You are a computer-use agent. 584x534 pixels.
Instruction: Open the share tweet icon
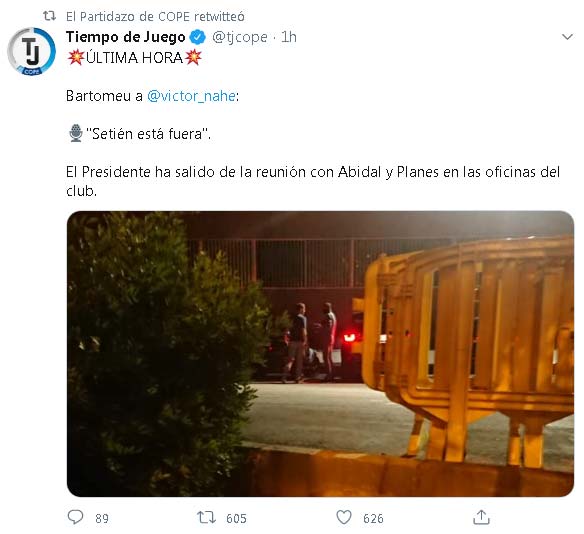point(481,517)
